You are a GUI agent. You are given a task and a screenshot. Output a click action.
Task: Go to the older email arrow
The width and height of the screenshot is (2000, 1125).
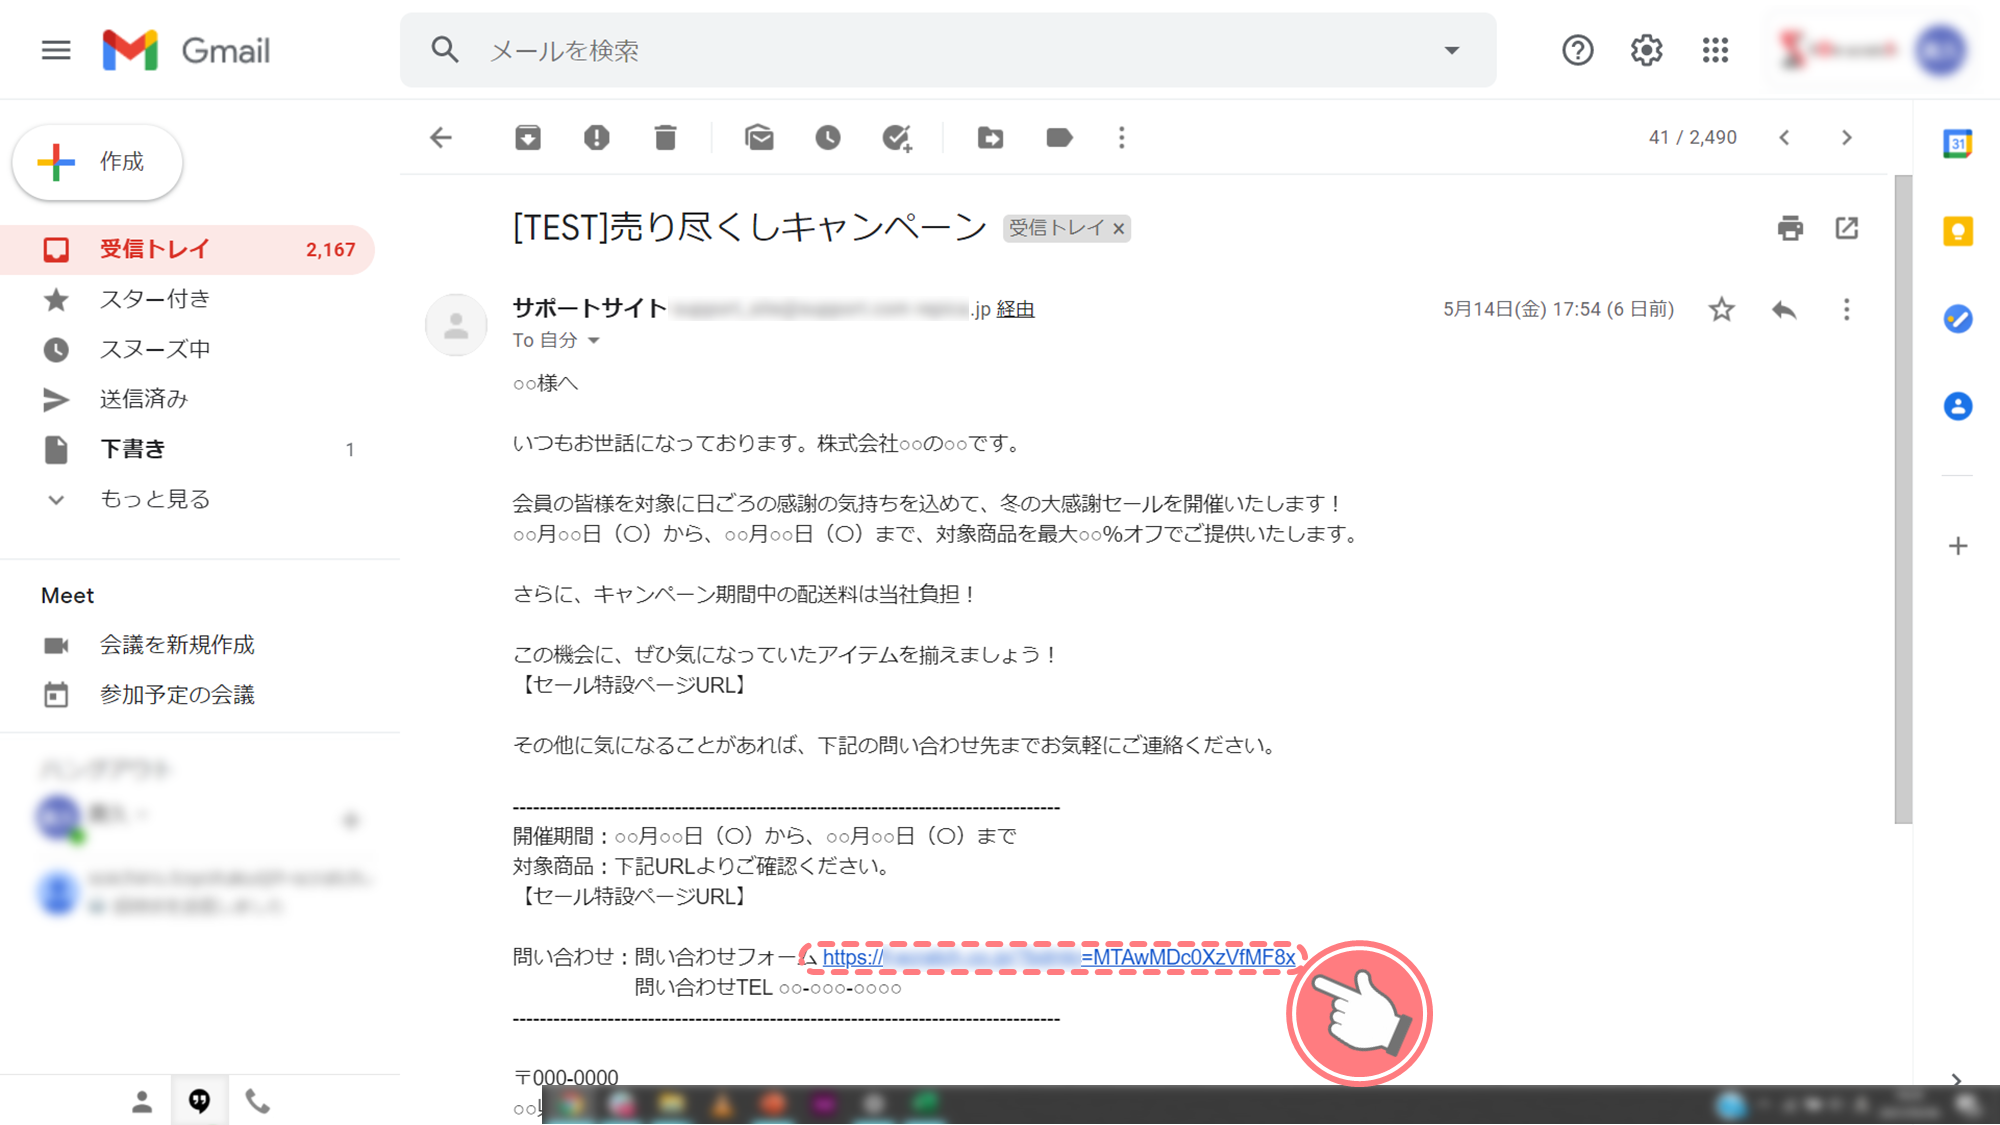click(x=1847, y=138)
